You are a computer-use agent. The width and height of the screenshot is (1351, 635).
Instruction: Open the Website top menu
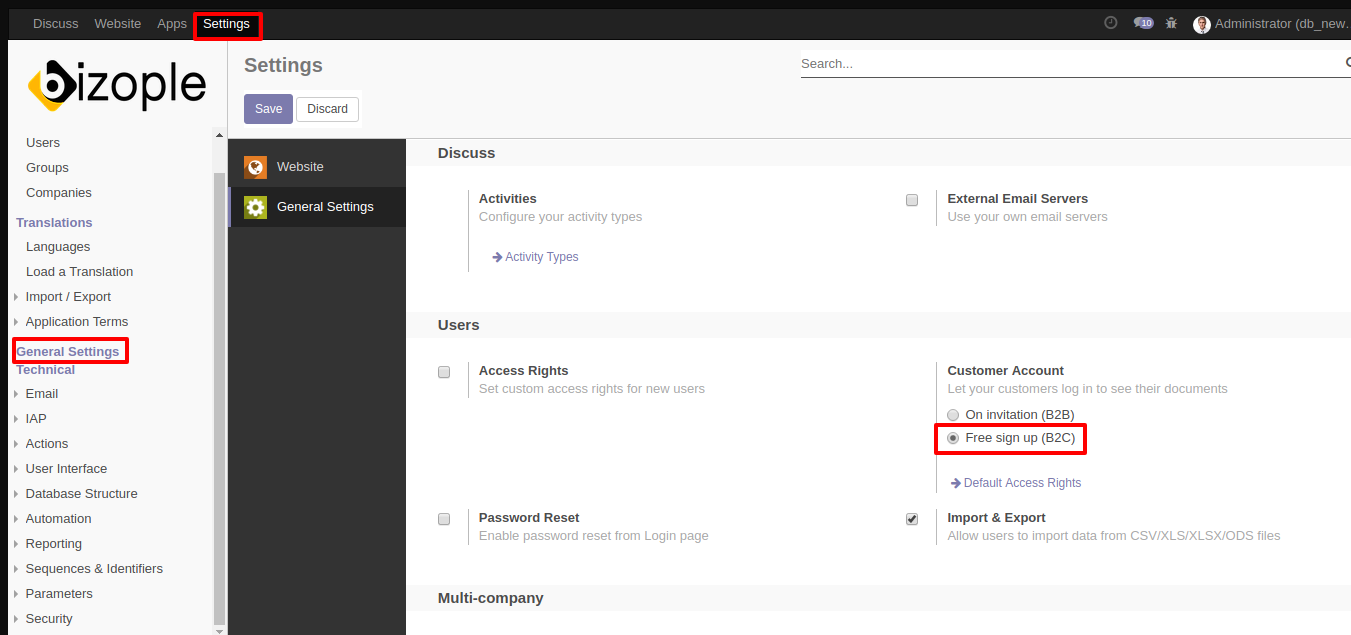coord(118,23)
